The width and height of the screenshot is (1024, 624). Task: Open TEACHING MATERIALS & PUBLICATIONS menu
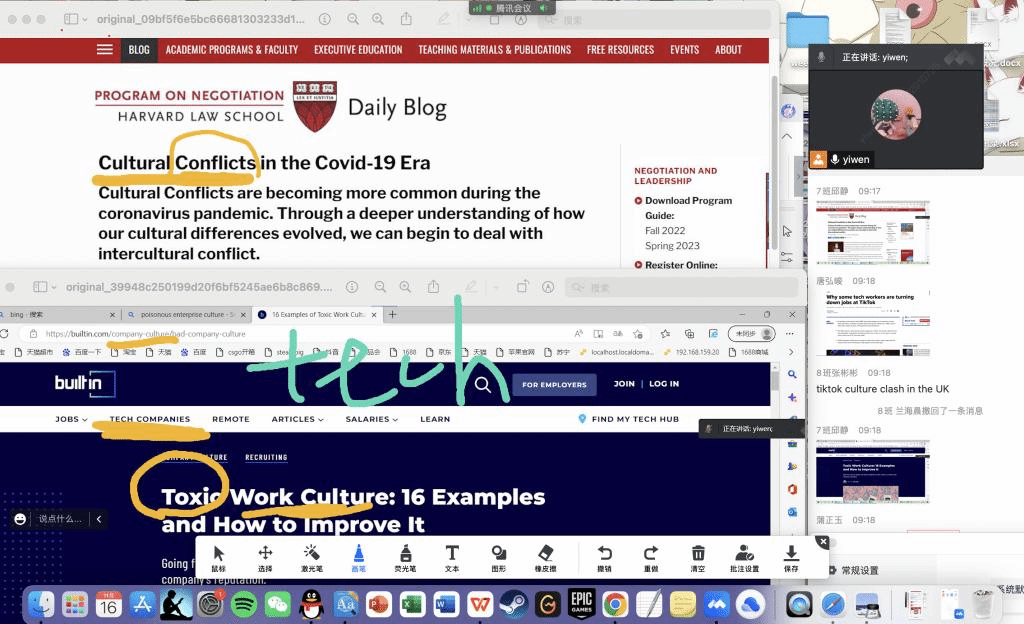(x=494, y=50)
